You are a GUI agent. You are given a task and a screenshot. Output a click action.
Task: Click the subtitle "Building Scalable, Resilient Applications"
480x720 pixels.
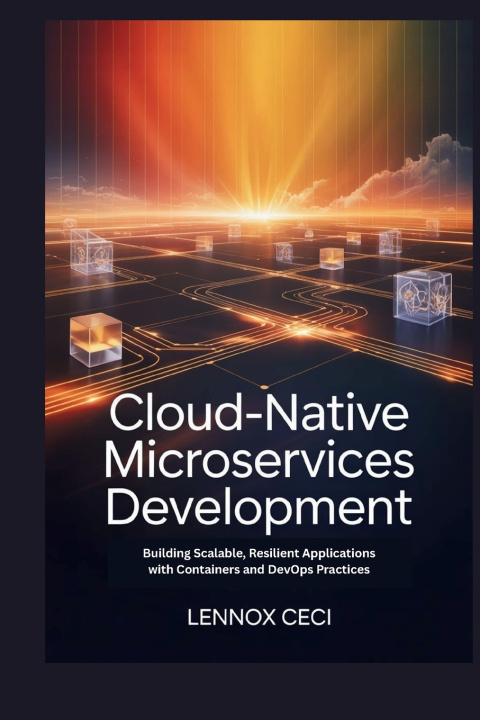(259, 553)
